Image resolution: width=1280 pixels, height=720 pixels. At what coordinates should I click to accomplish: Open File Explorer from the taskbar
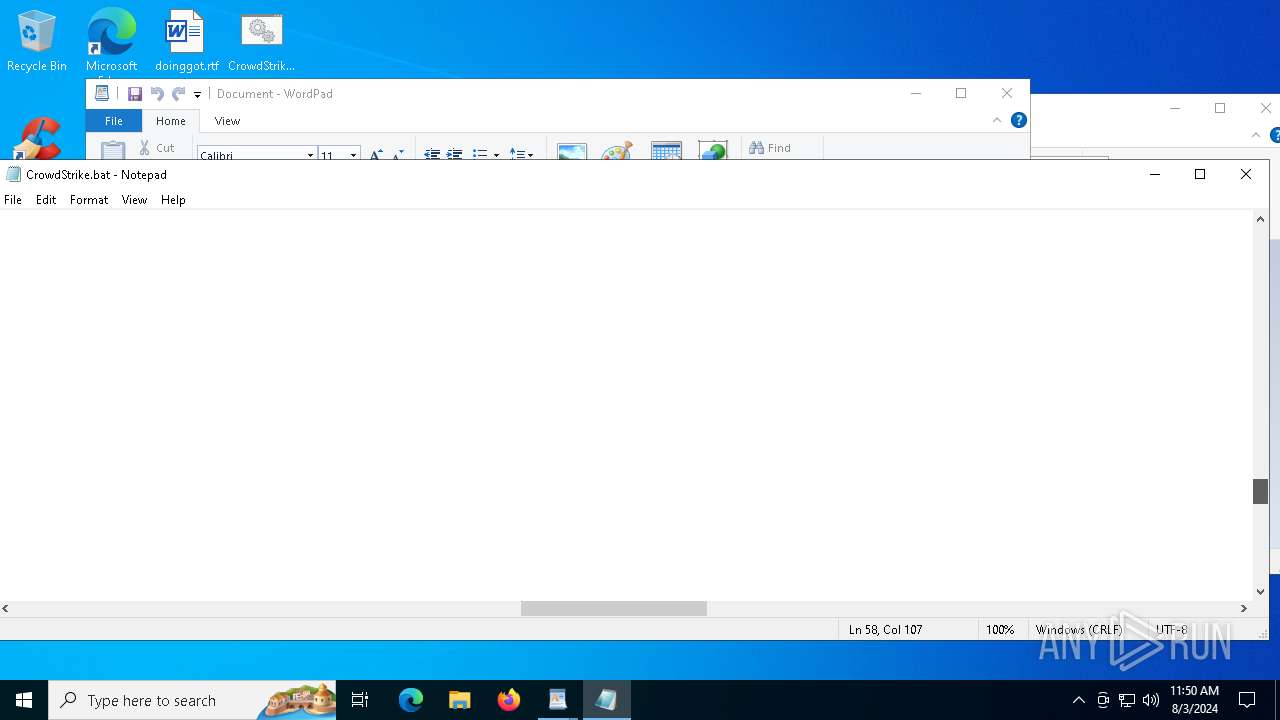pyautogui.click(x=460, y=700)
